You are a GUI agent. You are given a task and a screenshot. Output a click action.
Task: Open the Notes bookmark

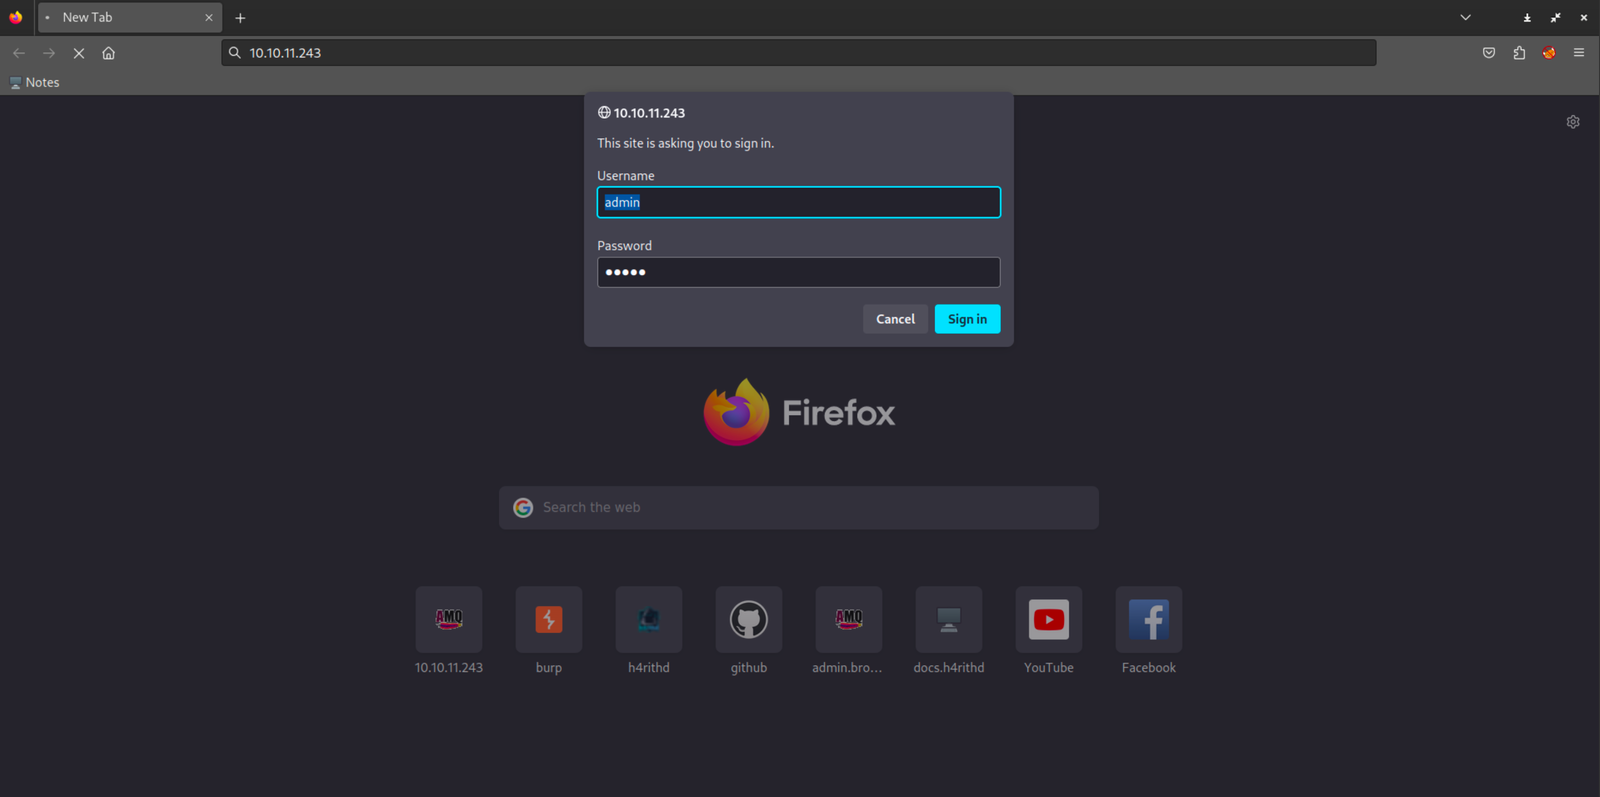(35, 82)
